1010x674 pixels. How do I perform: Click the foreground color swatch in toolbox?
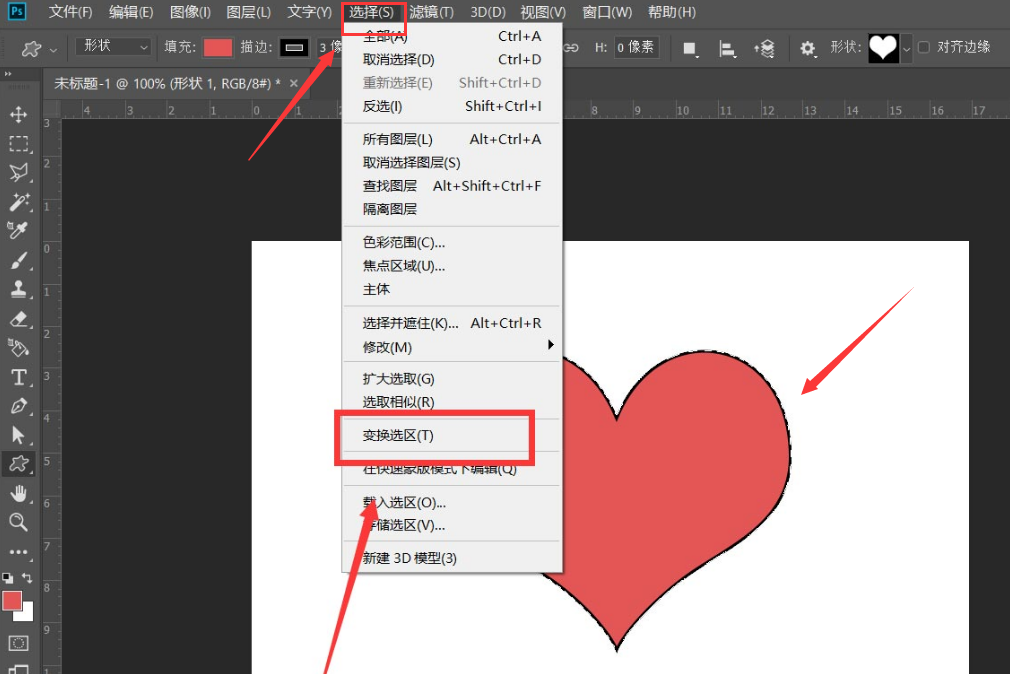click(12, 600)
